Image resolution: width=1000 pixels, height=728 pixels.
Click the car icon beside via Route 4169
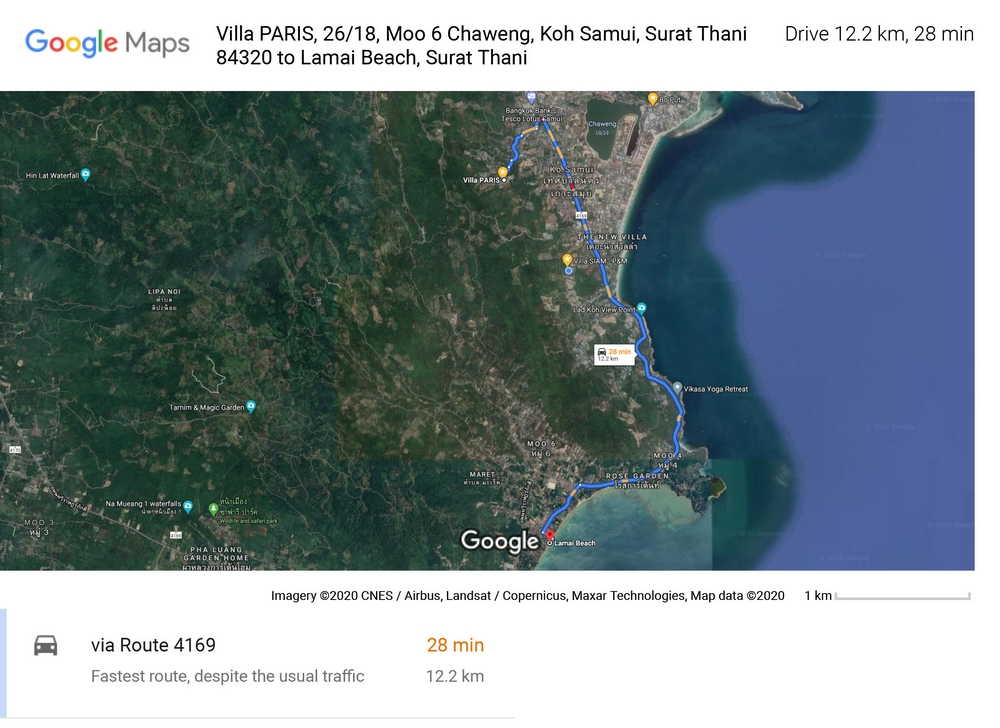tap(44, 645)
